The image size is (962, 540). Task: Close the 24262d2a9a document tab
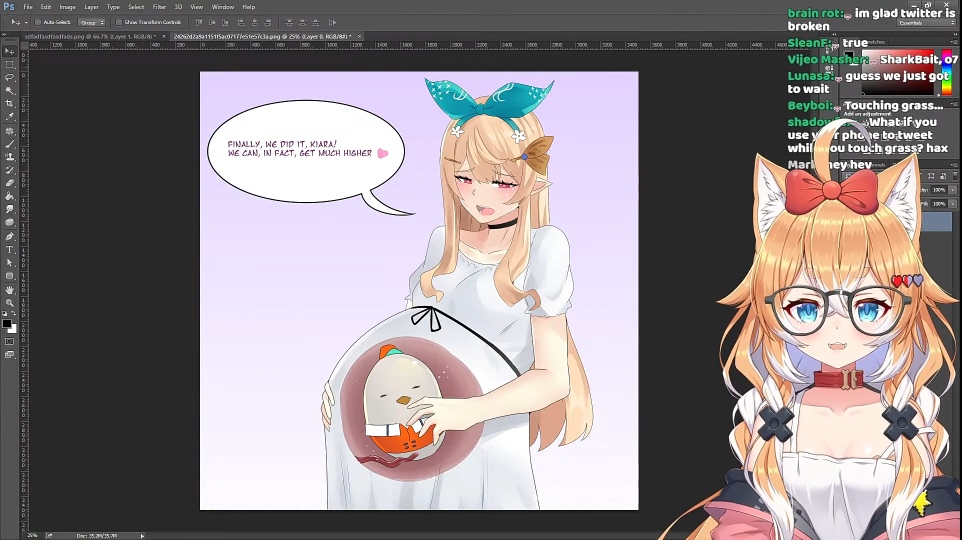pos(360,37)
